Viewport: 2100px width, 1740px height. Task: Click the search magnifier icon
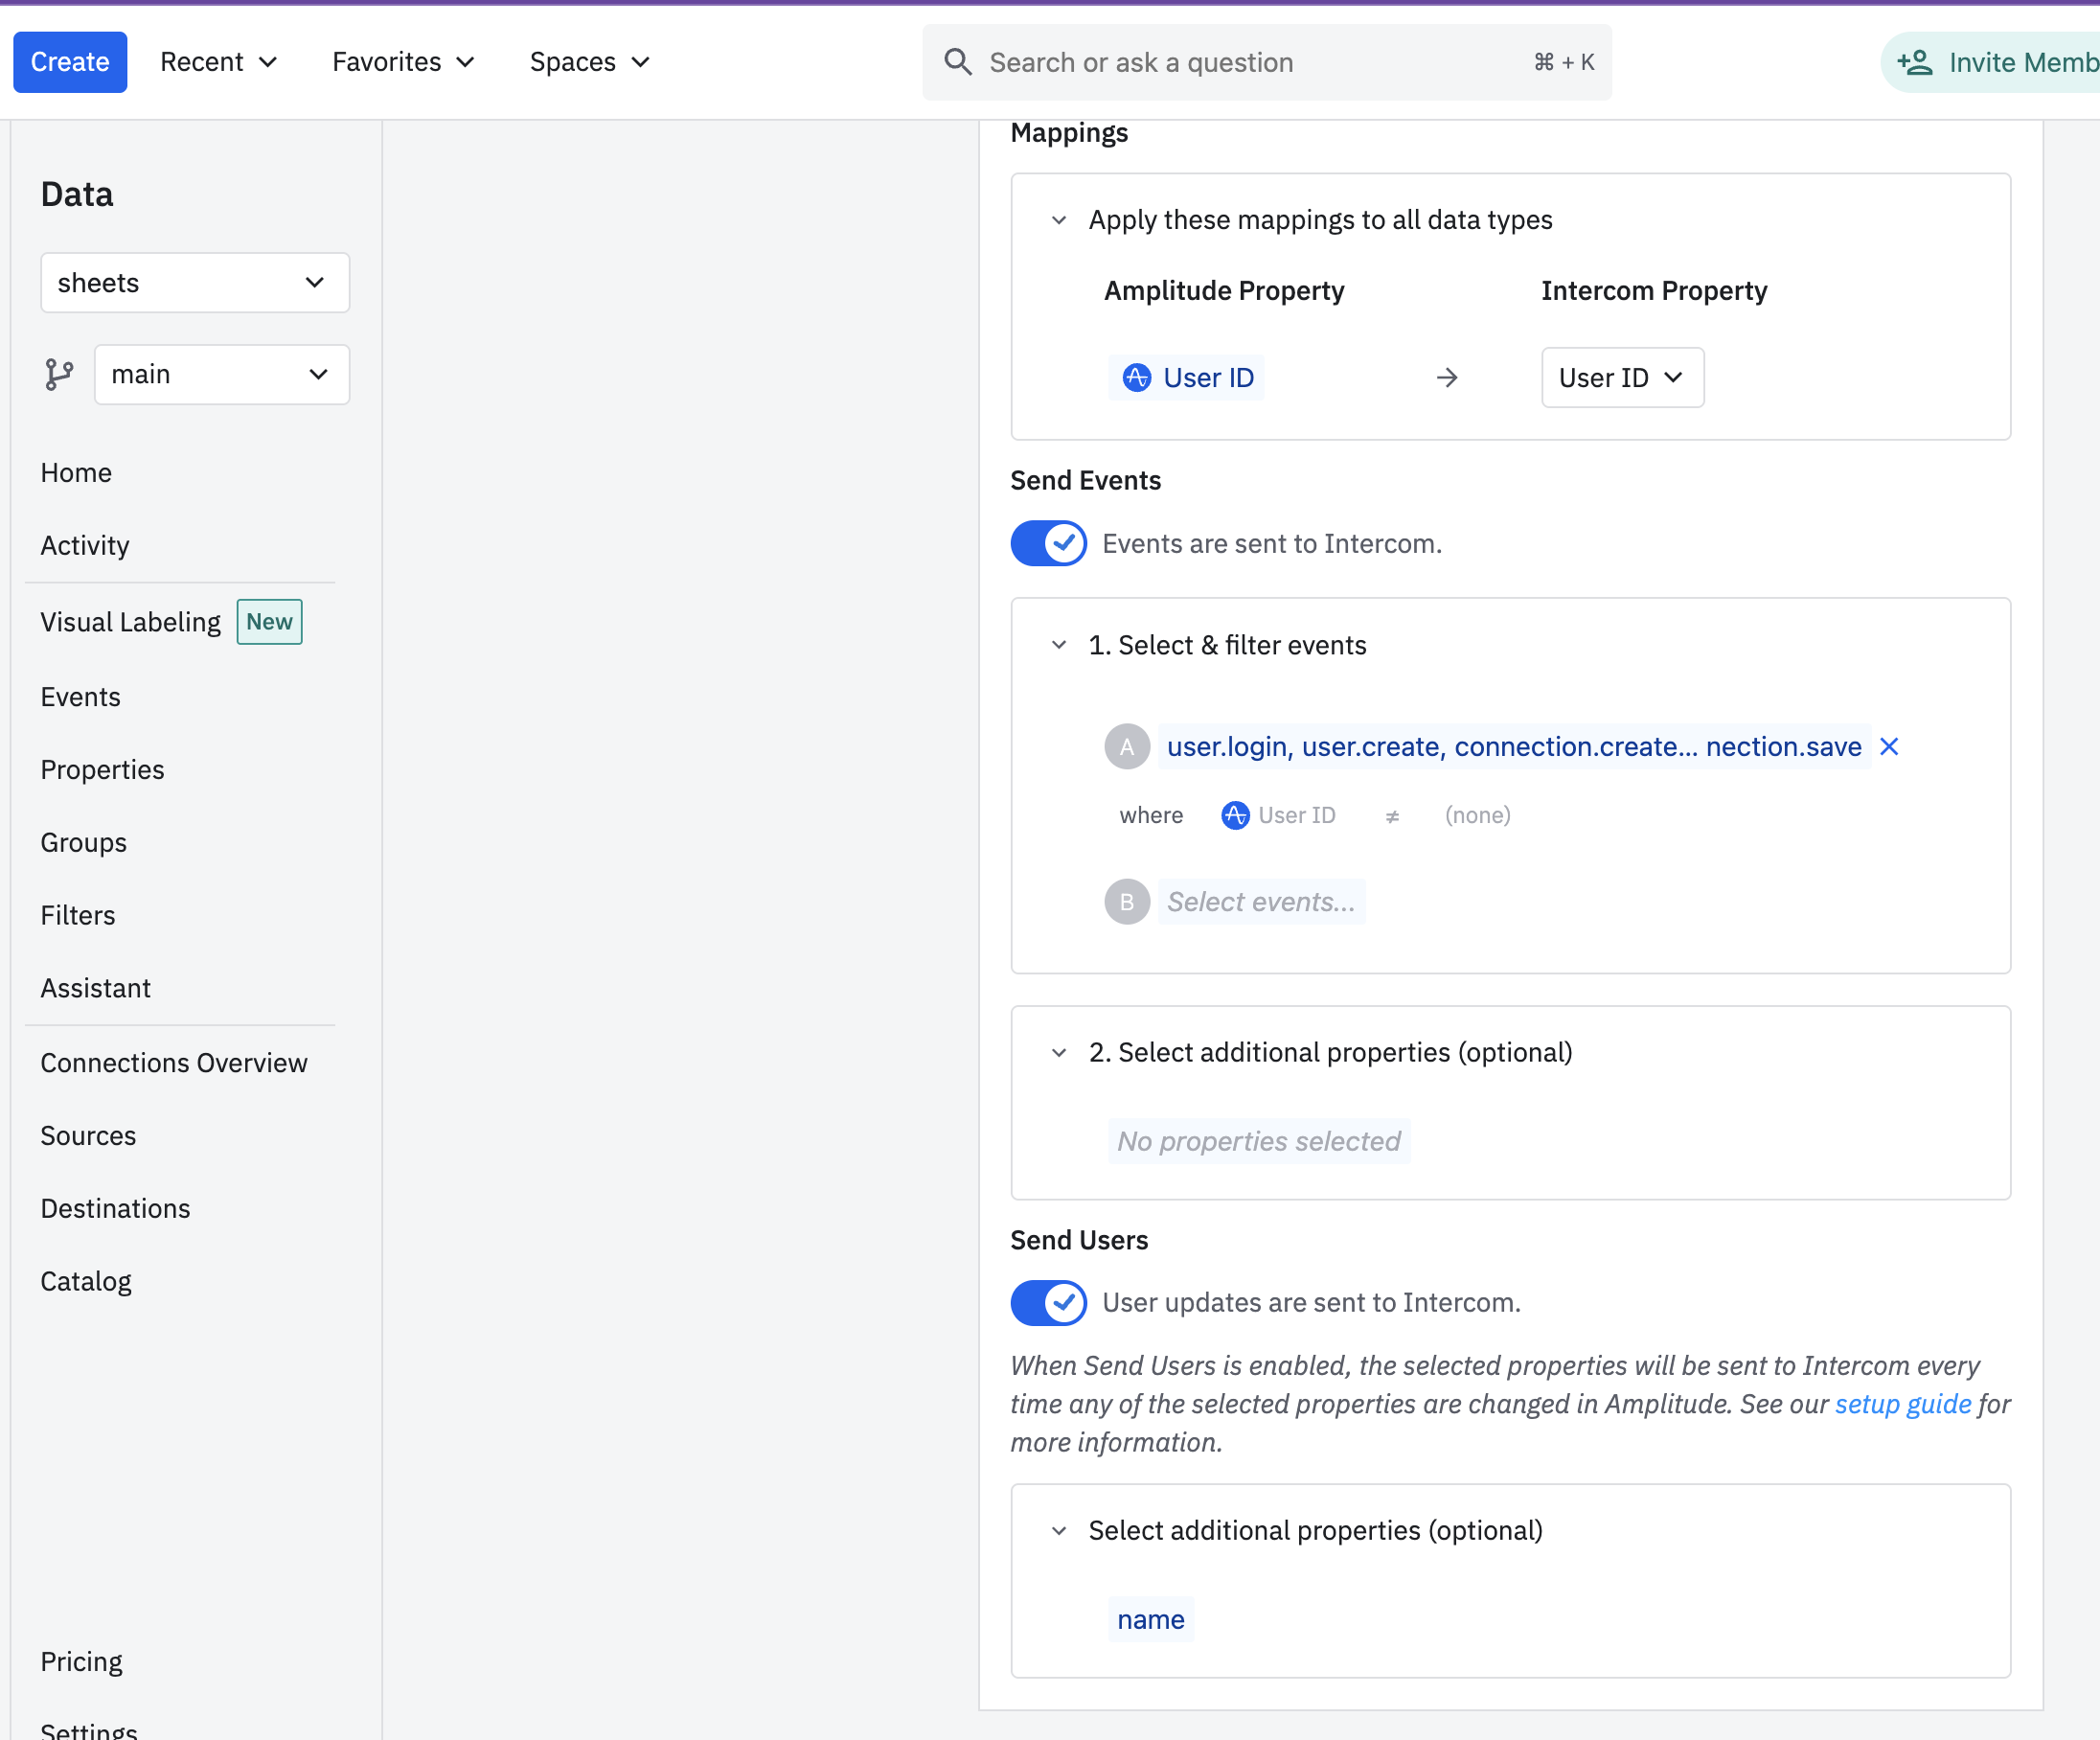[x=957, y=62]
